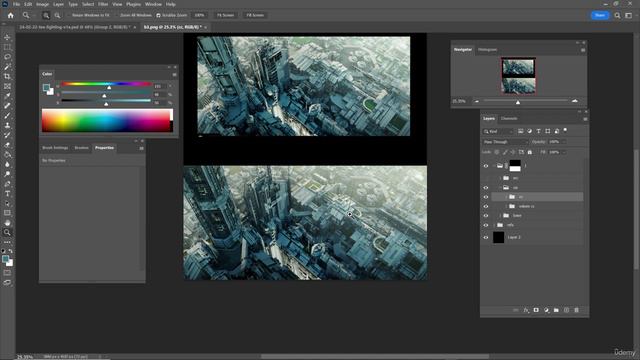Switch to the Histogram tab
This screenshot has width=640, height=360.
487,50
